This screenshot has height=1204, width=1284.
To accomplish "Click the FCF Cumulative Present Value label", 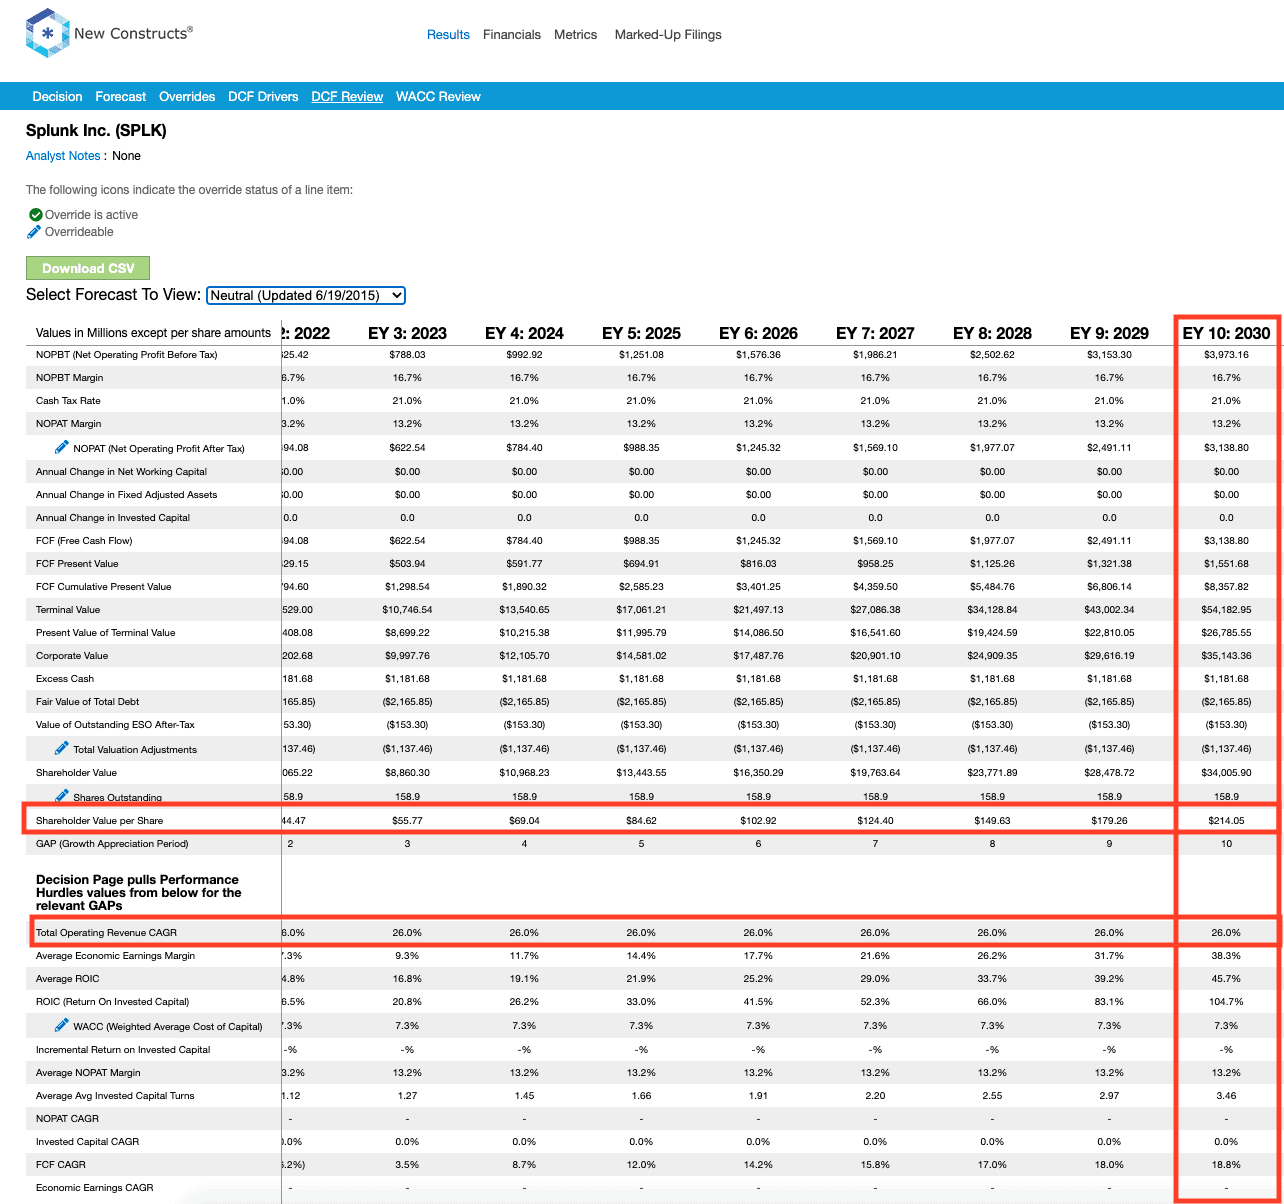I will (x=103, y=587).
